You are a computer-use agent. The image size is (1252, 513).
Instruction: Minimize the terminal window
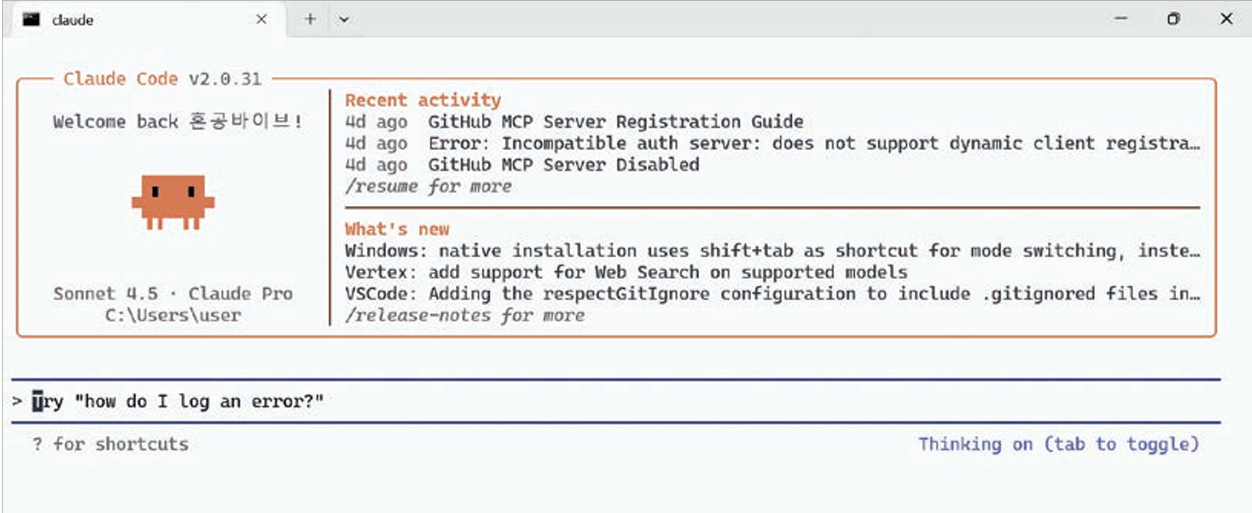(1122, 19)
